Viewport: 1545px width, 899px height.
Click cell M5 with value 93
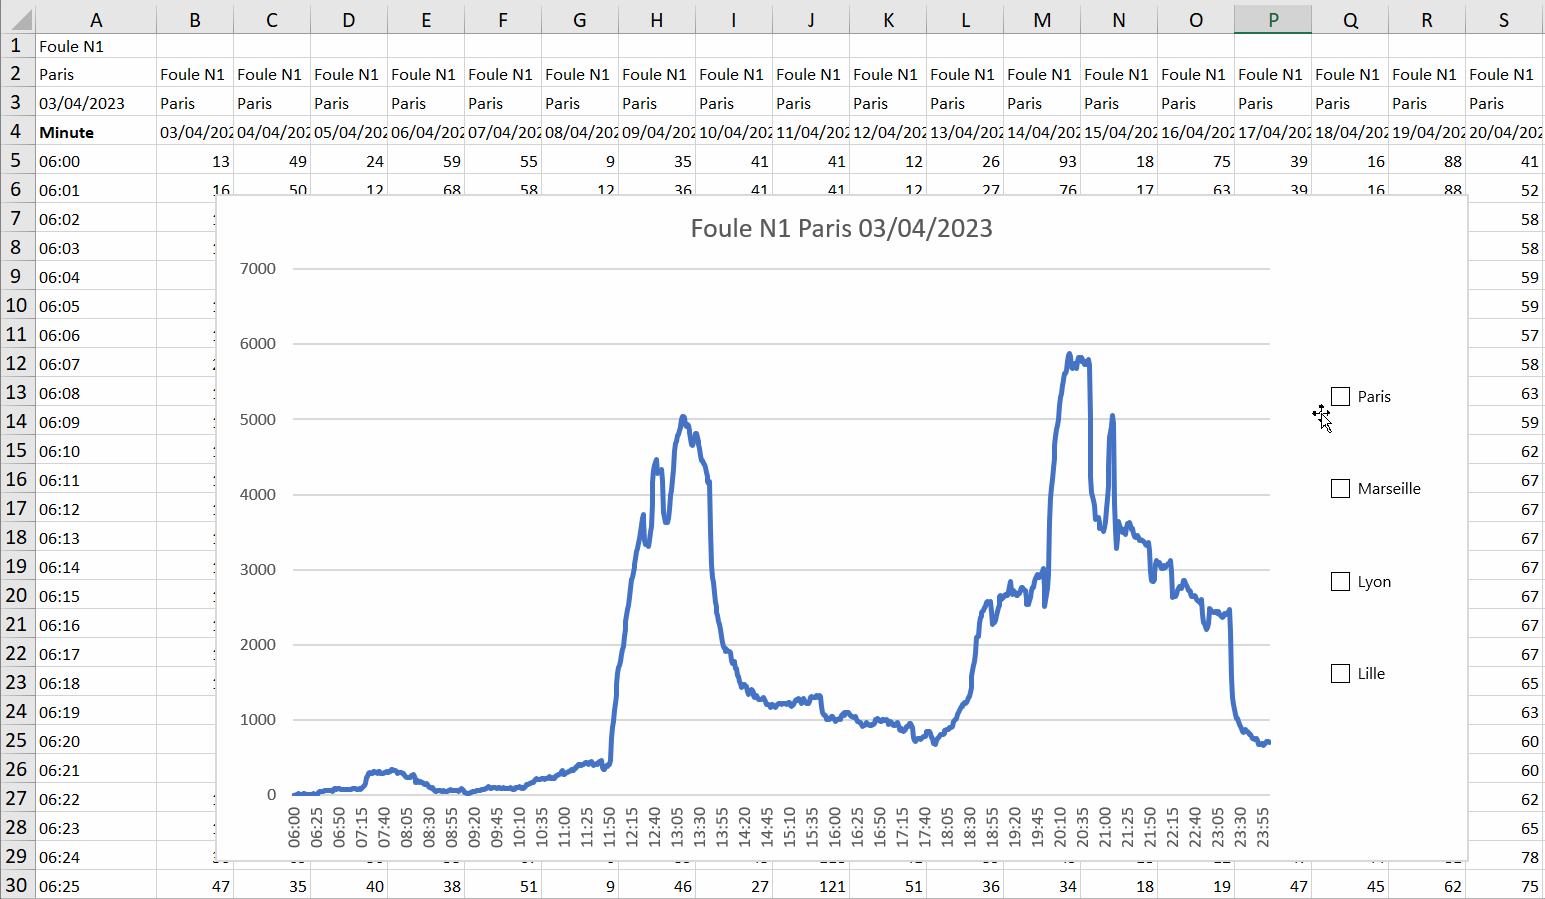1042,161
